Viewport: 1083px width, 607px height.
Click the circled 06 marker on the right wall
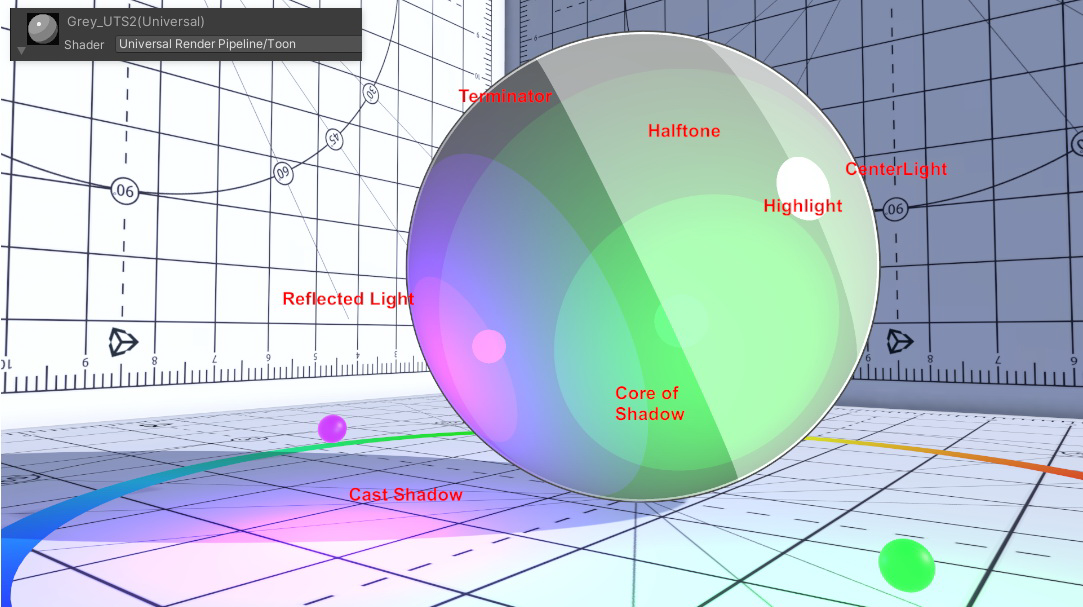(x=896, y=210)
